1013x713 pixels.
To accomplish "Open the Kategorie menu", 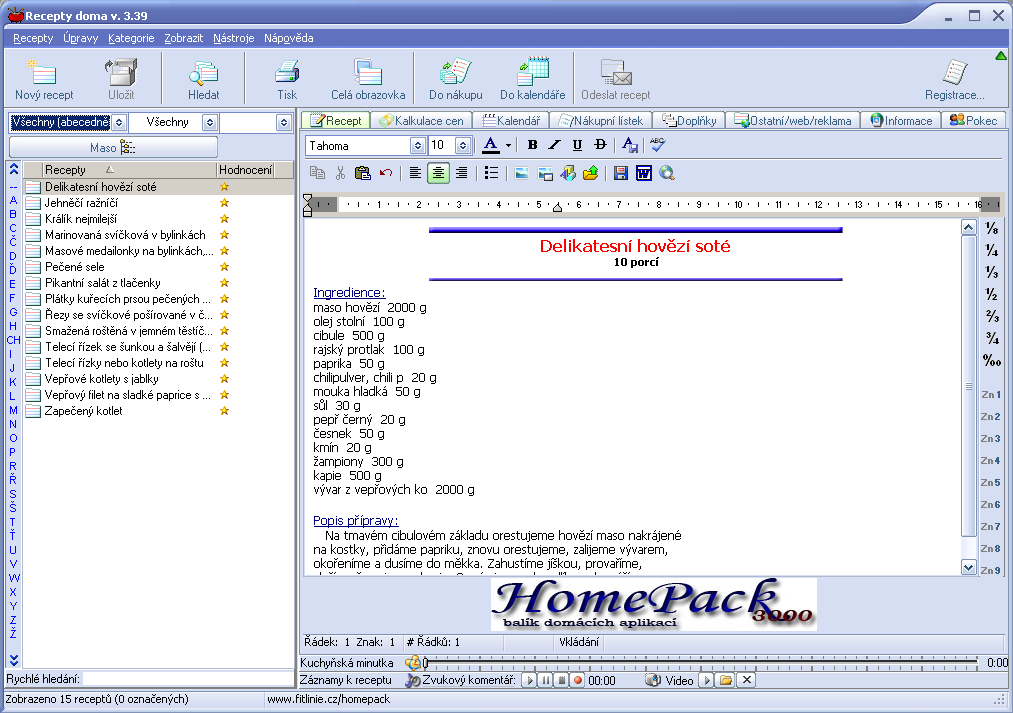I will [x=131, y=38].
